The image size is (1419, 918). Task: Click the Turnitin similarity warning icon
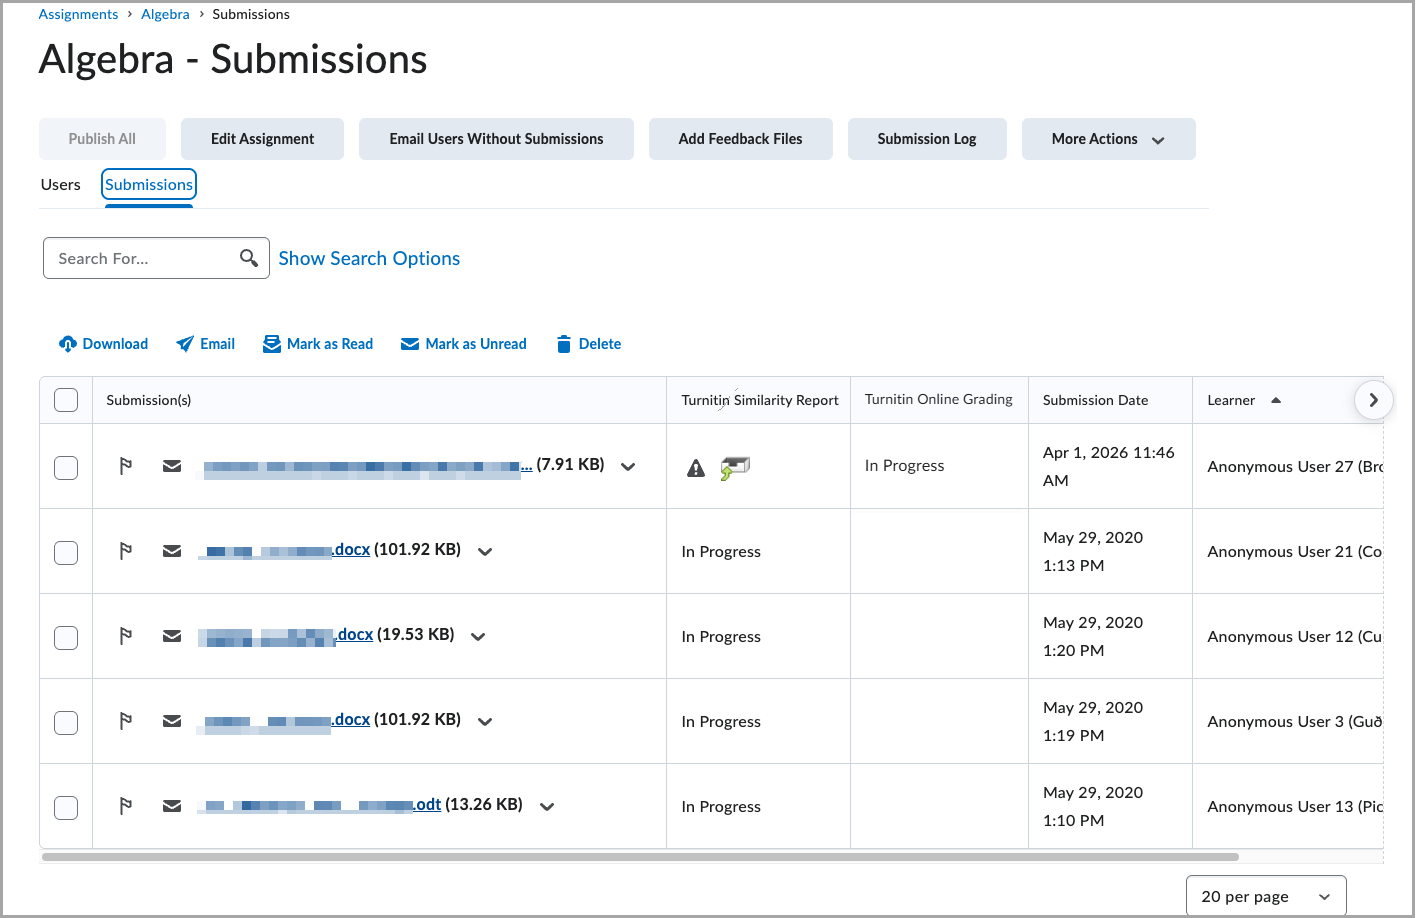click(x=695, y=467)
